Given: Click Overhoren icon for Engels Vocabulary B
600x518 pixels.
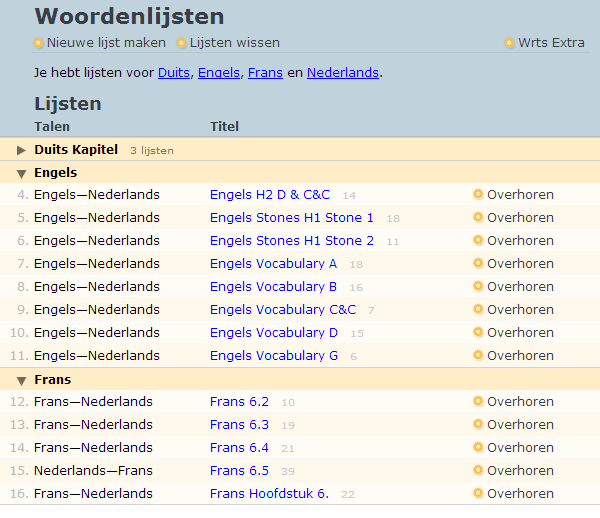Looking at the screenshot, I should click(478, 286).
